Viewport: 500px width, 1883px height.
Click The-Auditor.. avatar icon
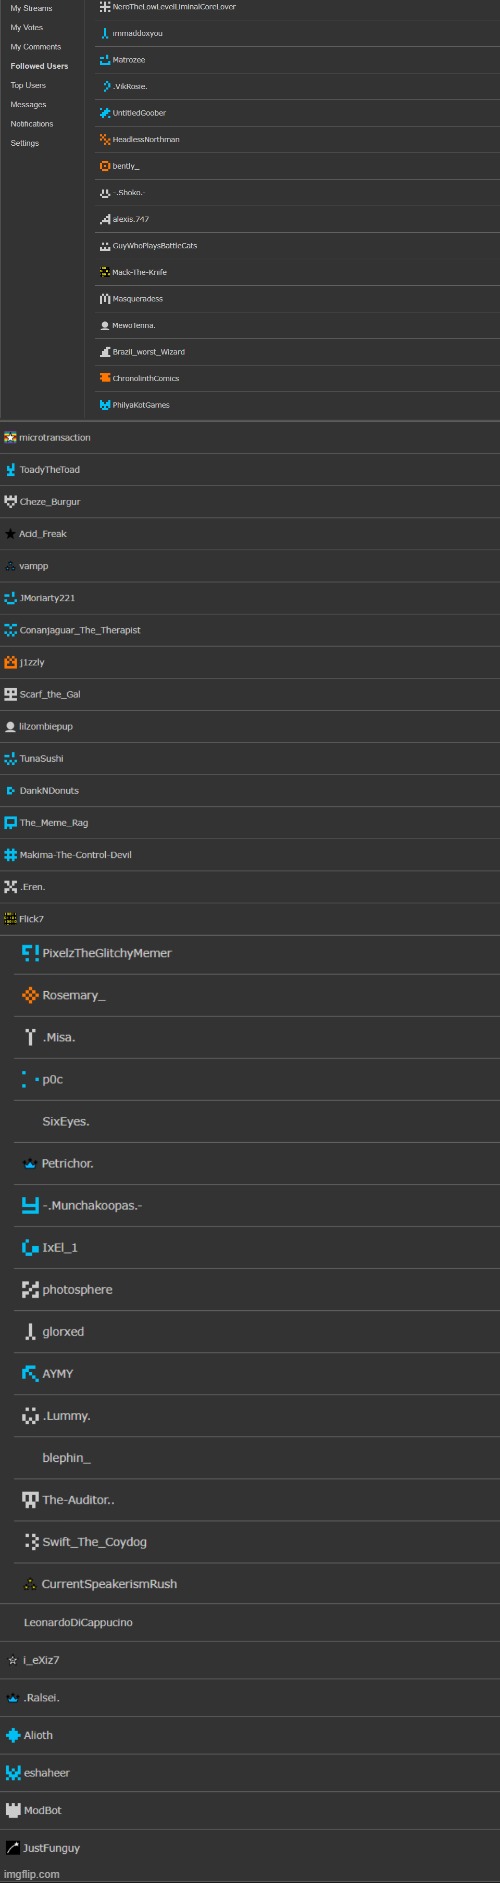click(x=30, y=1499)
